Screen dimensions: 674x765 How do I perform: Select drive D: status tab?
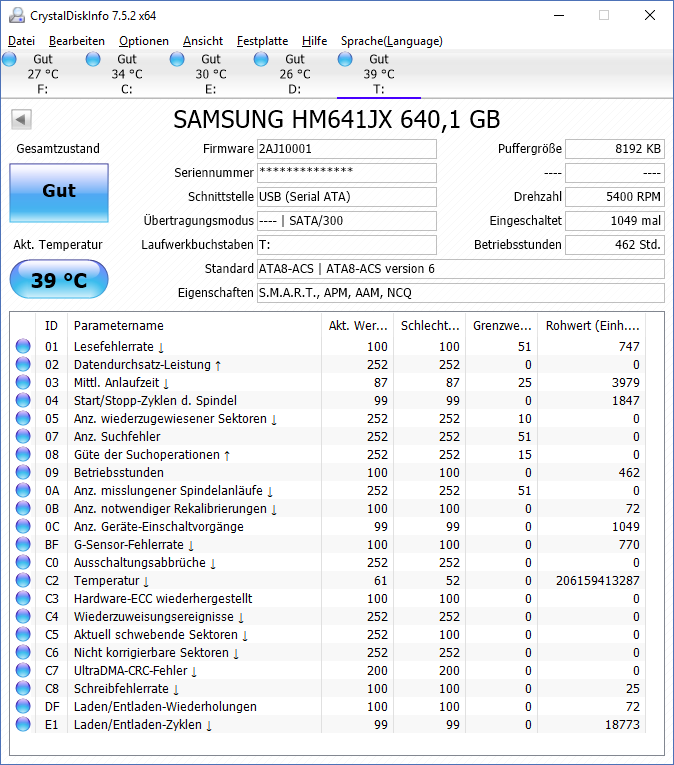[294, 74]
